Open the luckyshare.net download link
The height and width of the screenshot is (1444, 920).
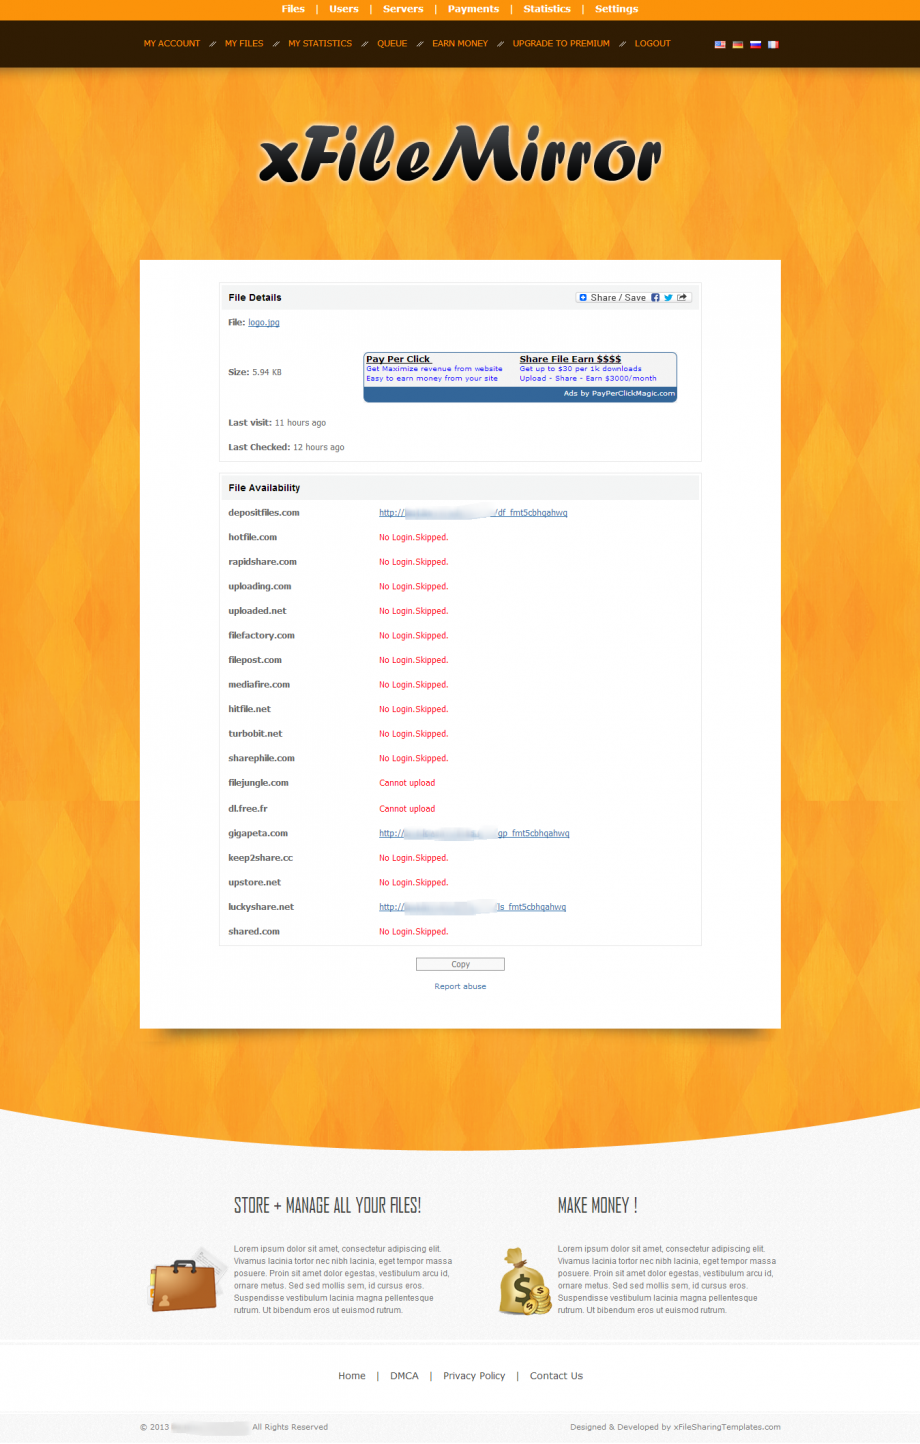tap(472, 907)
